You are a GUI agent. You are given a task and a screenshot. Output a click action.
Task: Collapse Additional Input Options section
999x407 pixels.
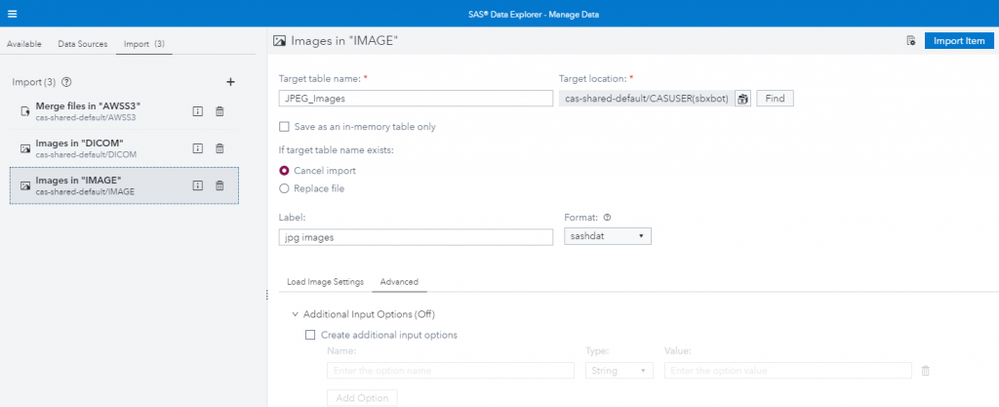(282, 314)
